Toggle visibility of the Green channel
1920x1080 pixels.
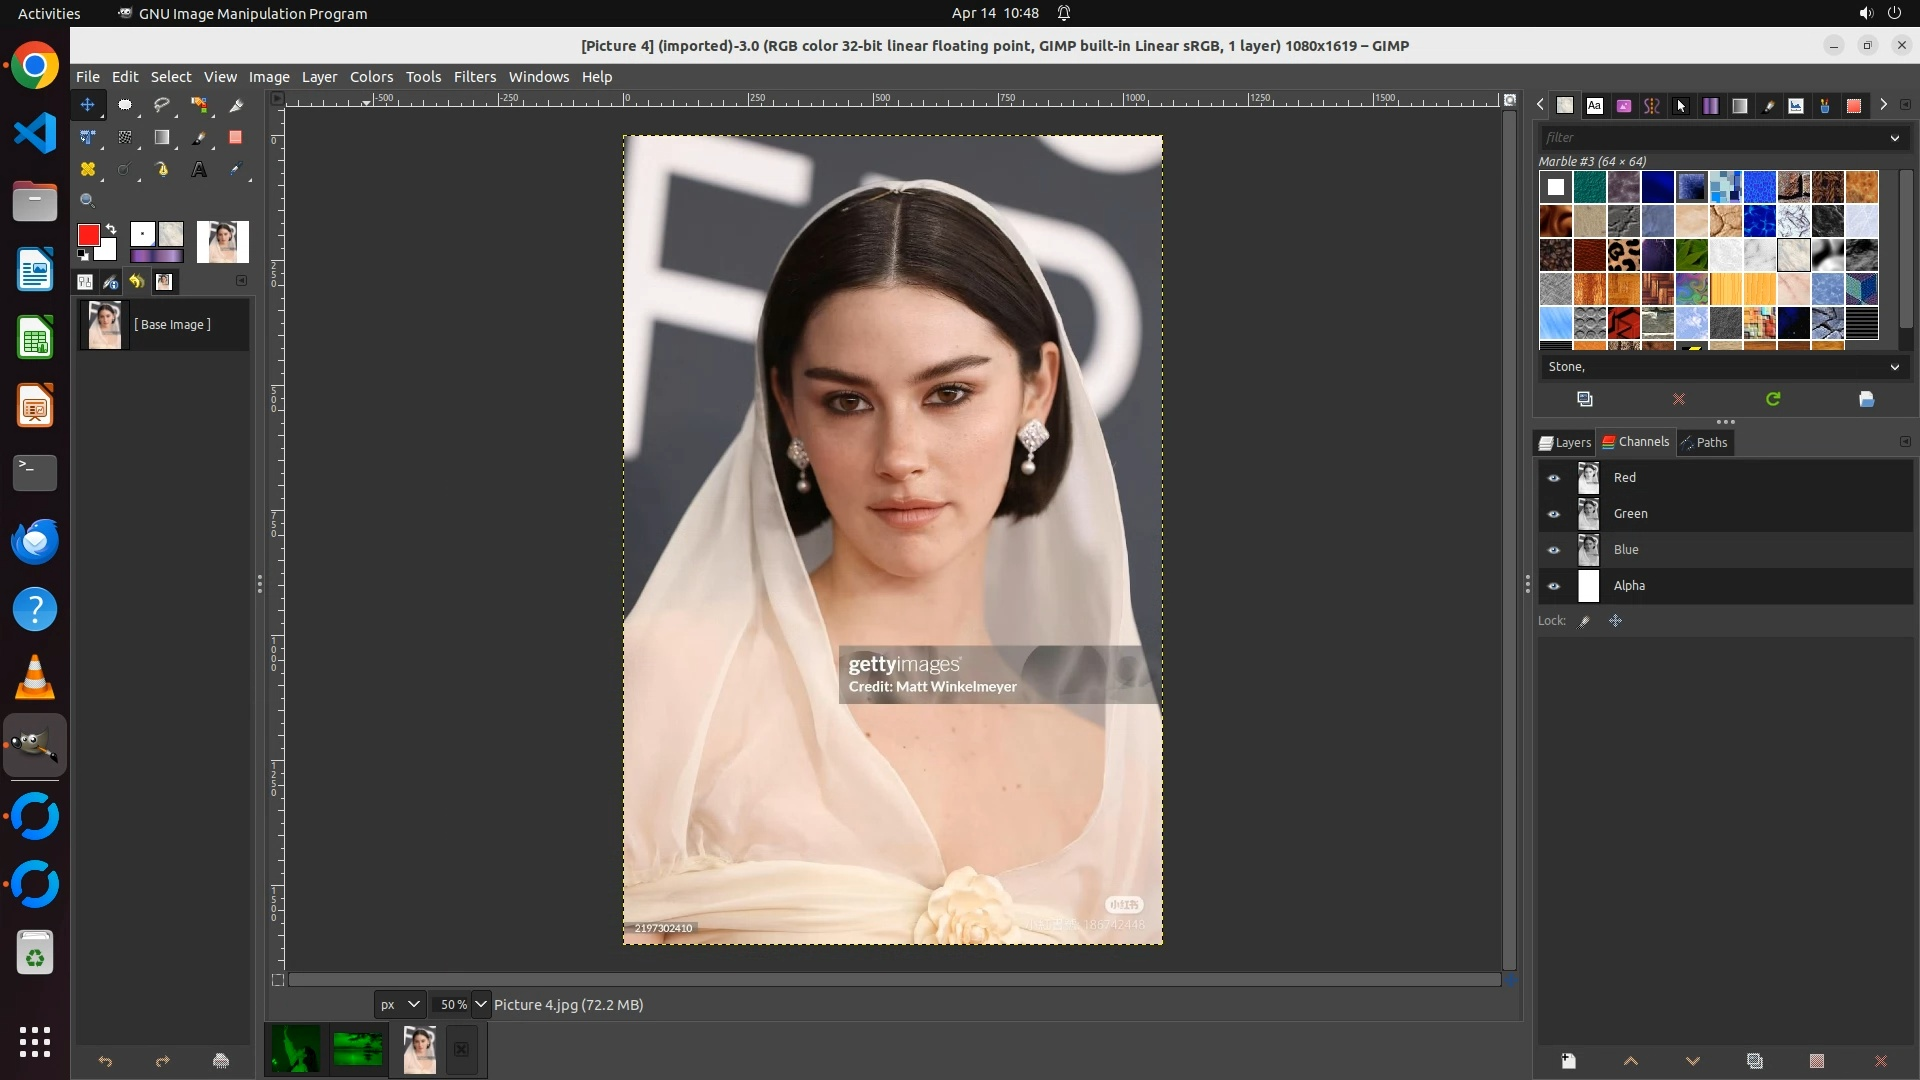coord(1554,514)
